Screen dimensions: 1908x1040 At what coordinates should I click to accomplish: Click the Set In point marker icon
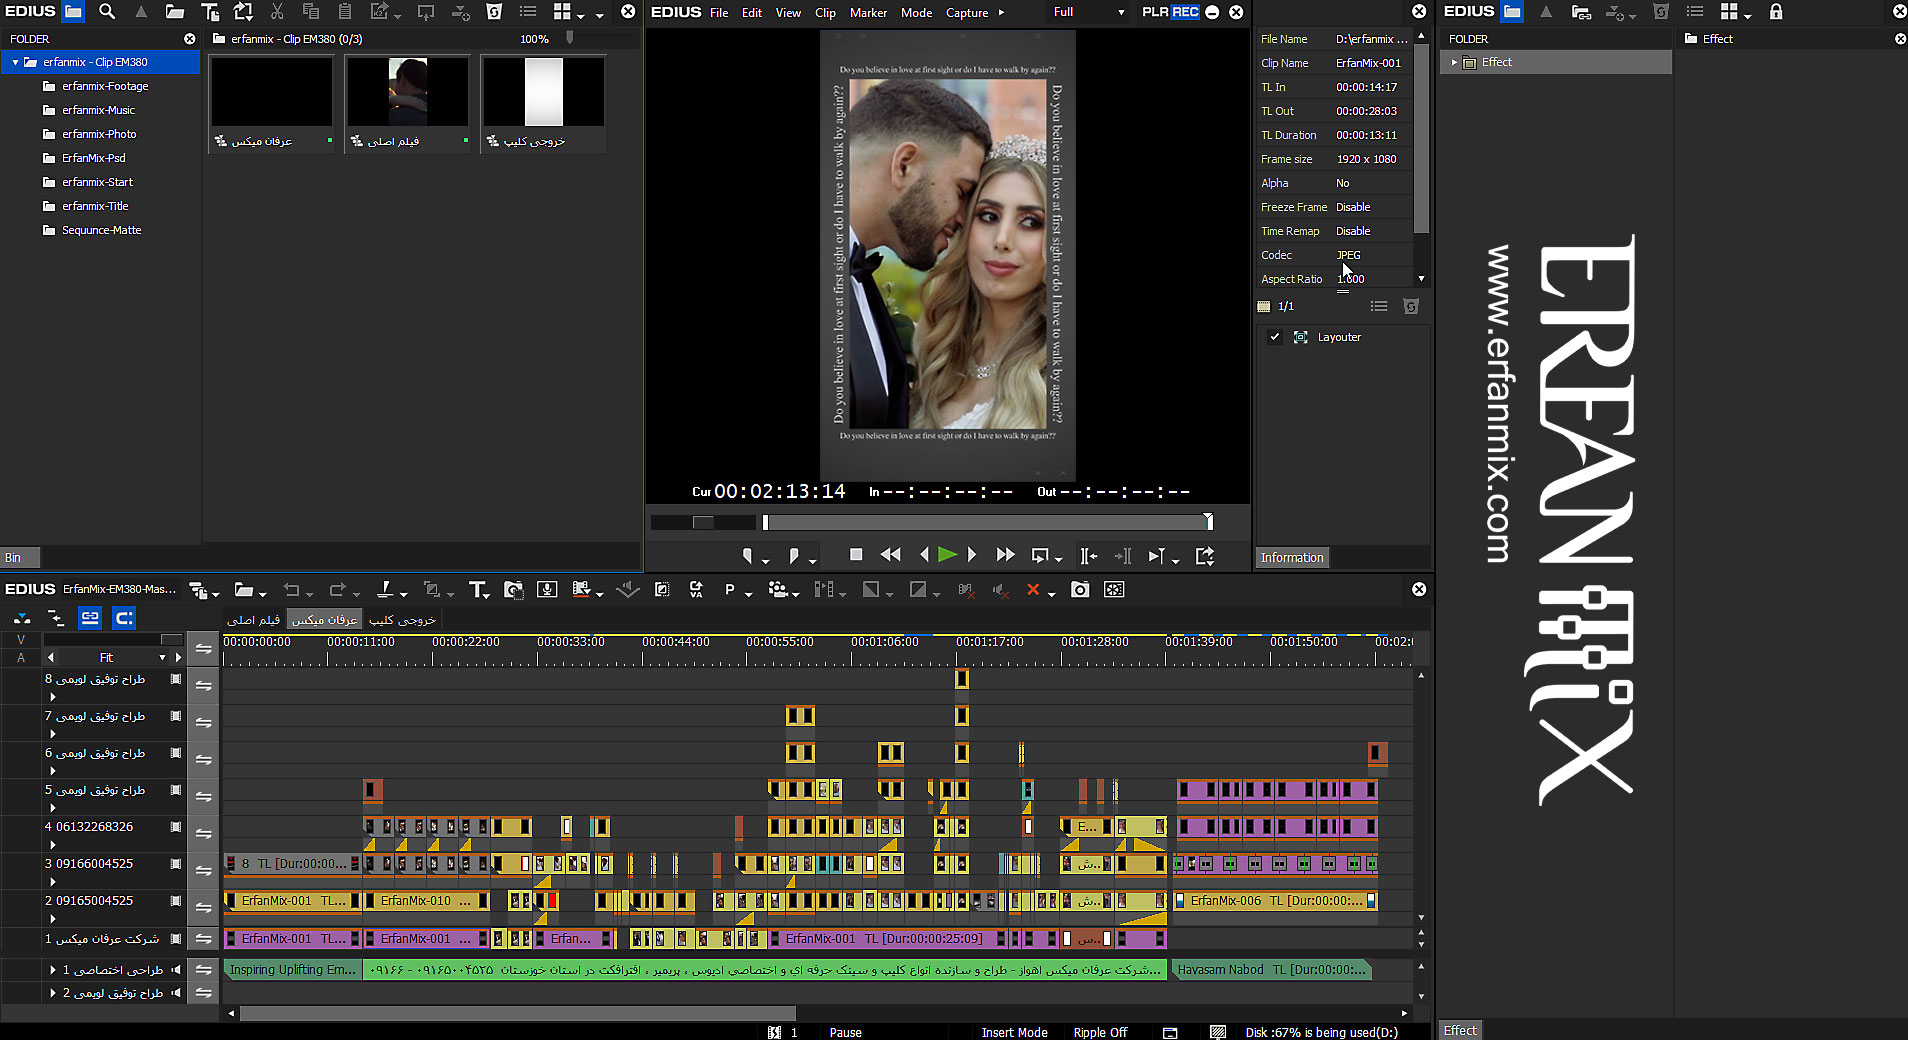tap(747, 556)
